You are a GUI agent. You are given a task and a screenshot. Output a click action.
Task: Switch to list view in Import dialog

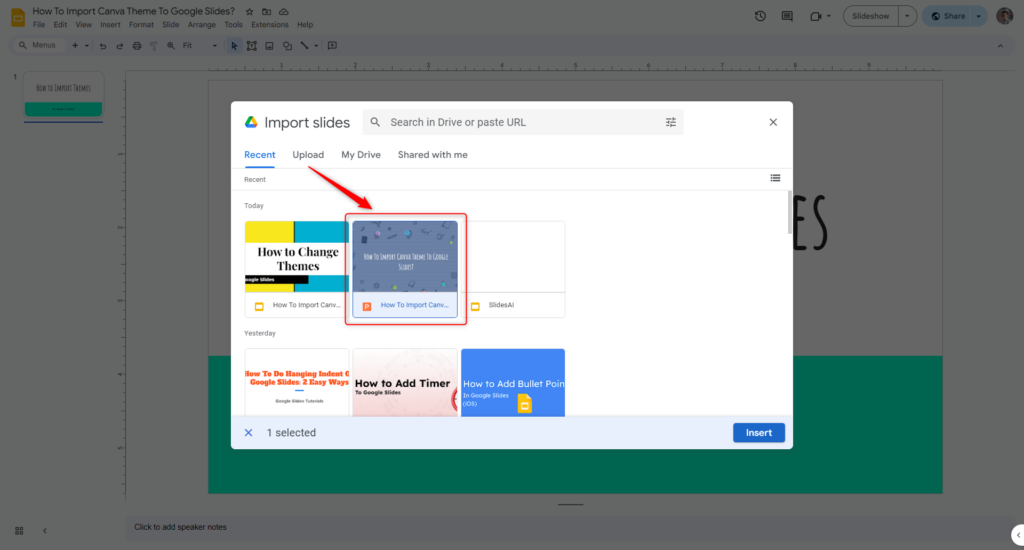click(775, 178)
